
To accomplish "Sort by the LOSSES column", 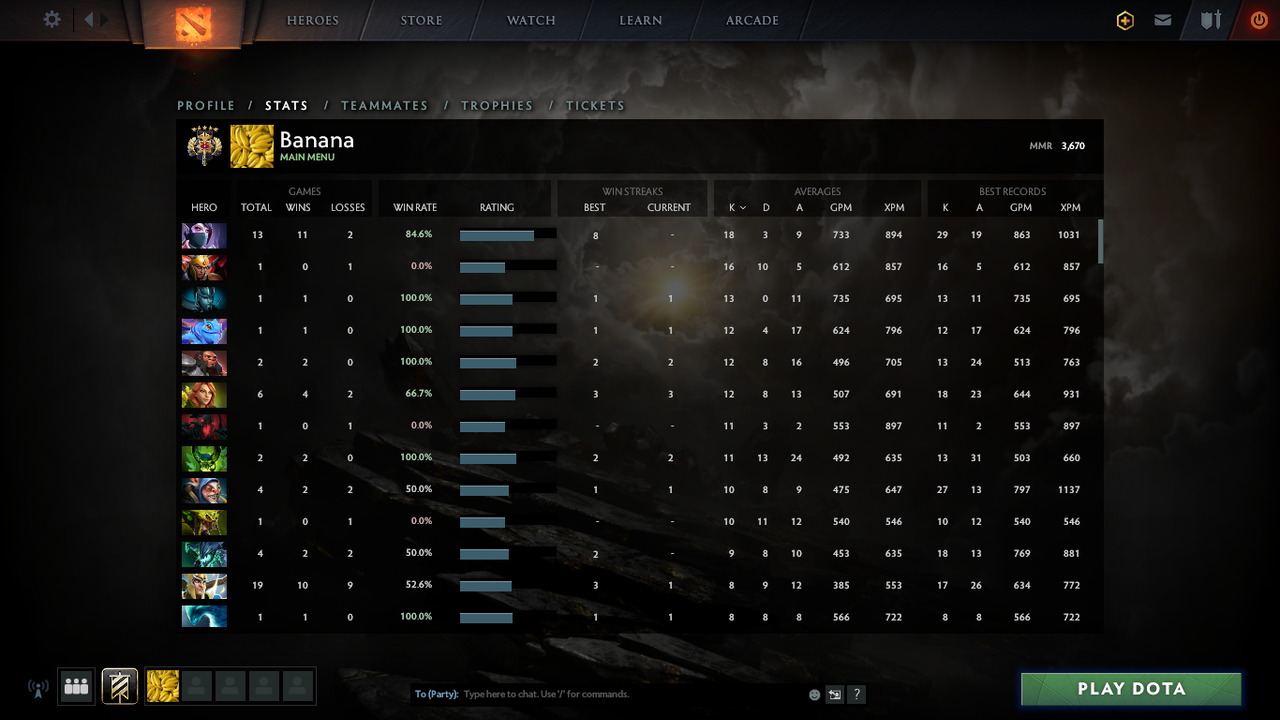I will click(348, 208).
